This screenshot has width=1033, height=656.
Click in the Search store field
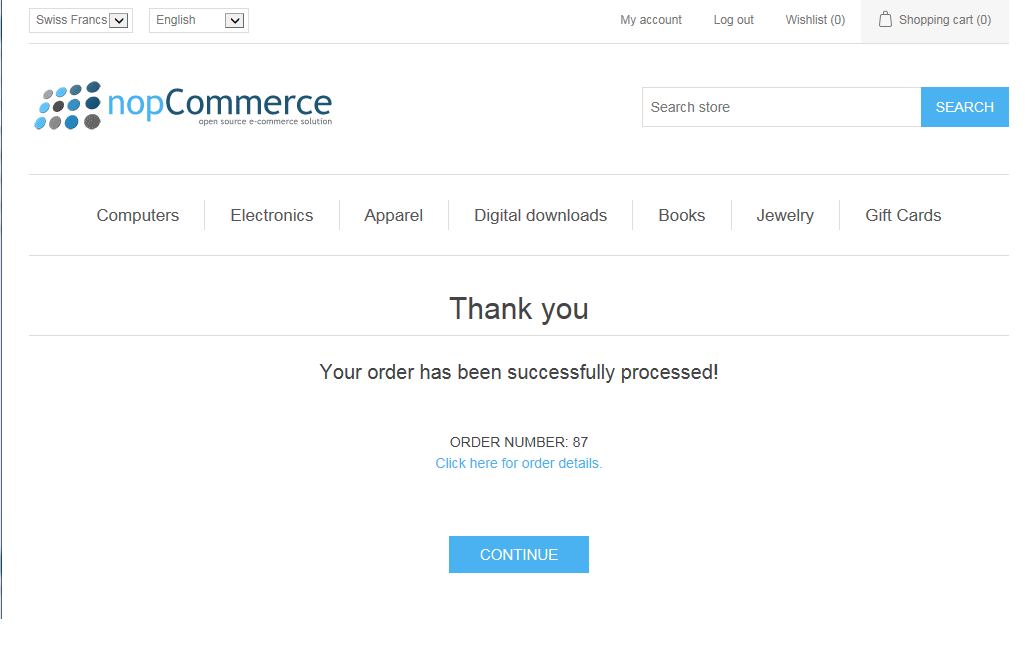[x=781, y=107]
